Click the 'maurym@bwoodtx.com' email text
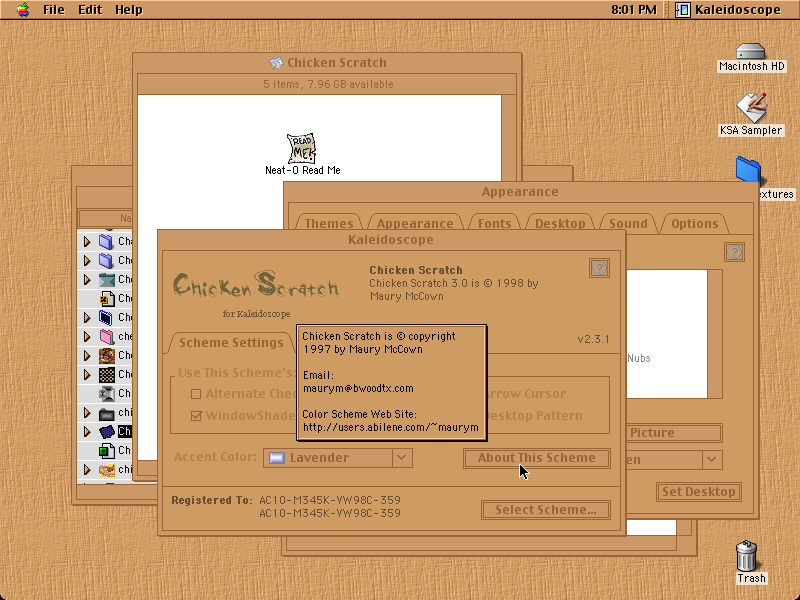800x600 pixels. pos(358,388)
